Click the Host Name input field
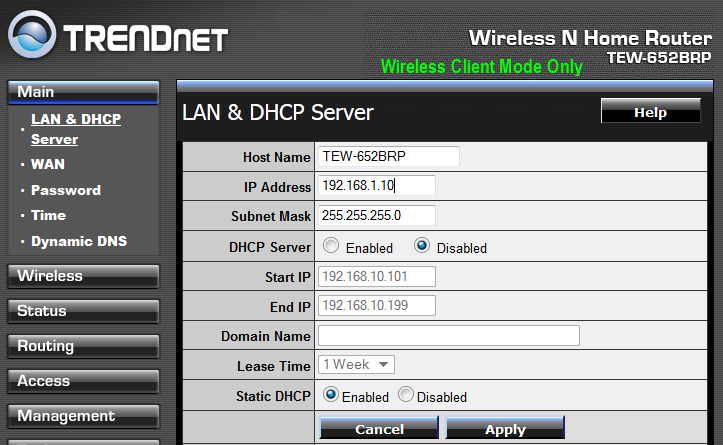The height and width of the screenshot is (445, 723). tap(389, 156)
